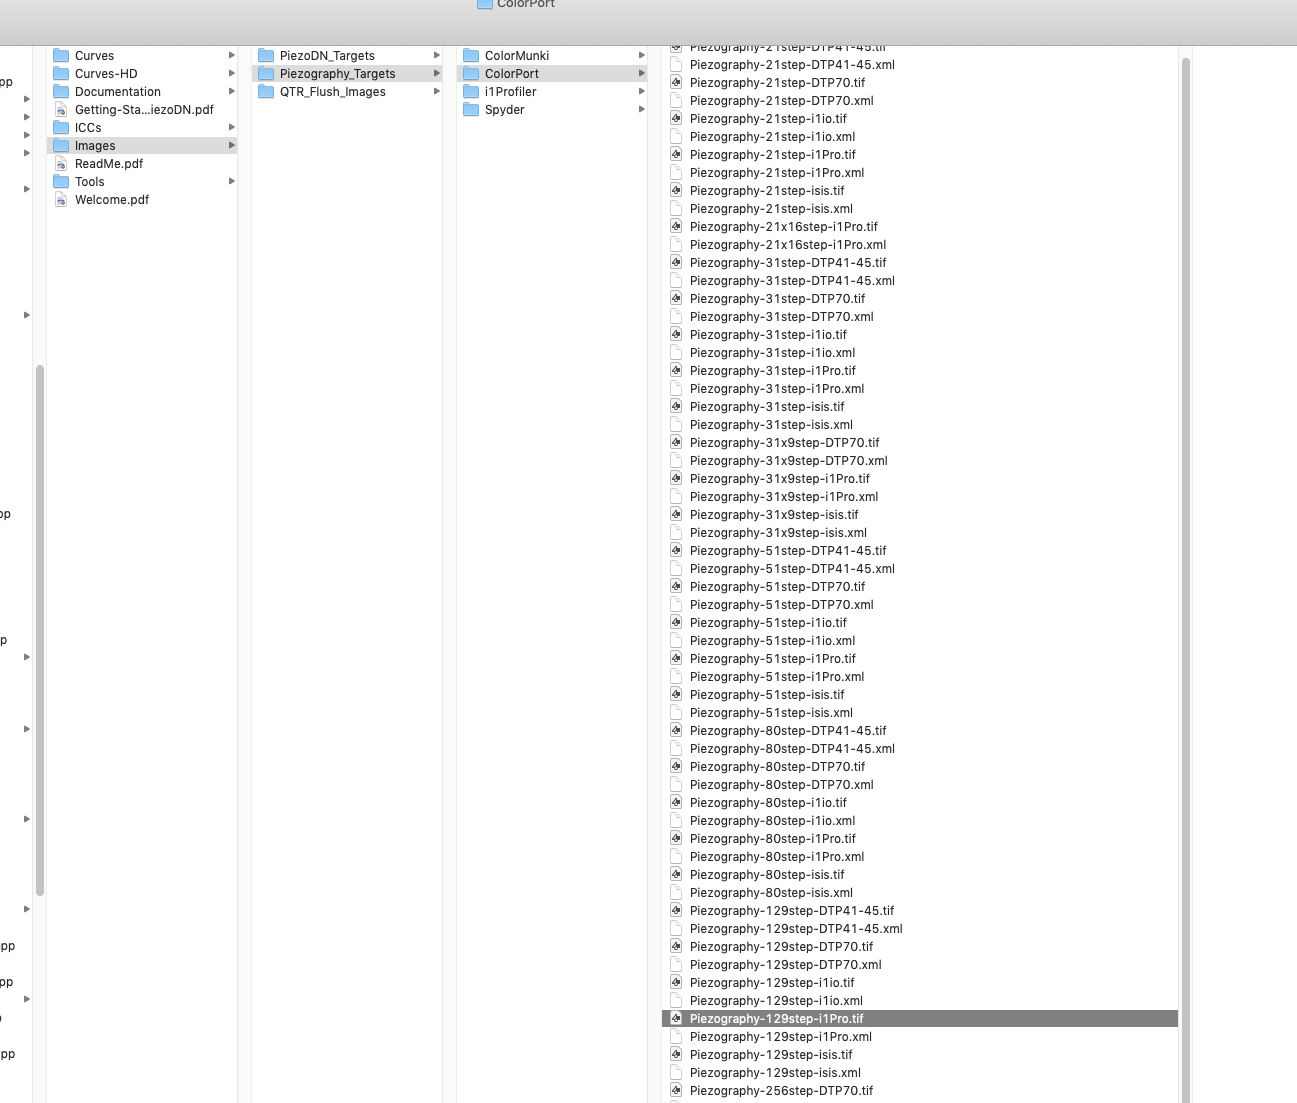Click the Piezography-31step-i1Pro.tif file icon
This screenshot has width=1297, height=1103.
(x=676, y=371)
